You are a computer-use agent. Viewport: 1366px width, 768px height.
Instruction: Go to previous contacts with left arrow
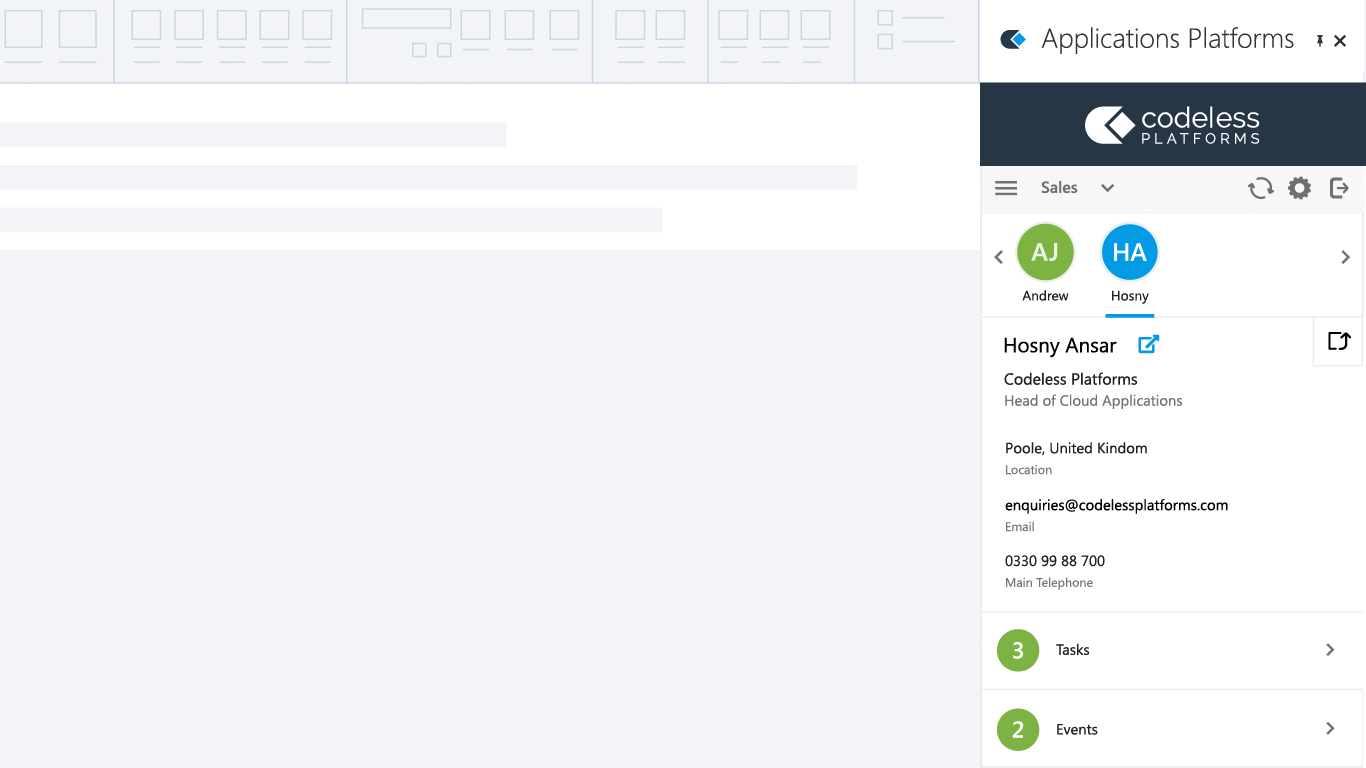pos(998,257)
